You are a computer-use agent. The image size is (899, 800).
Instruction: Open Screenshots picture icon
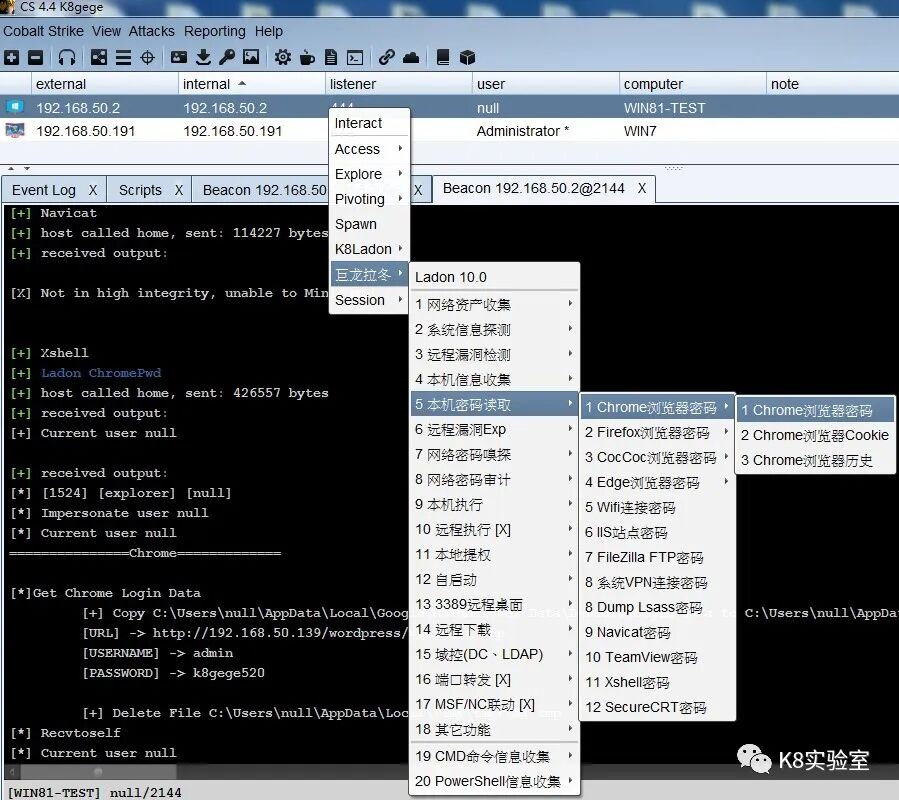coord(251,57)
